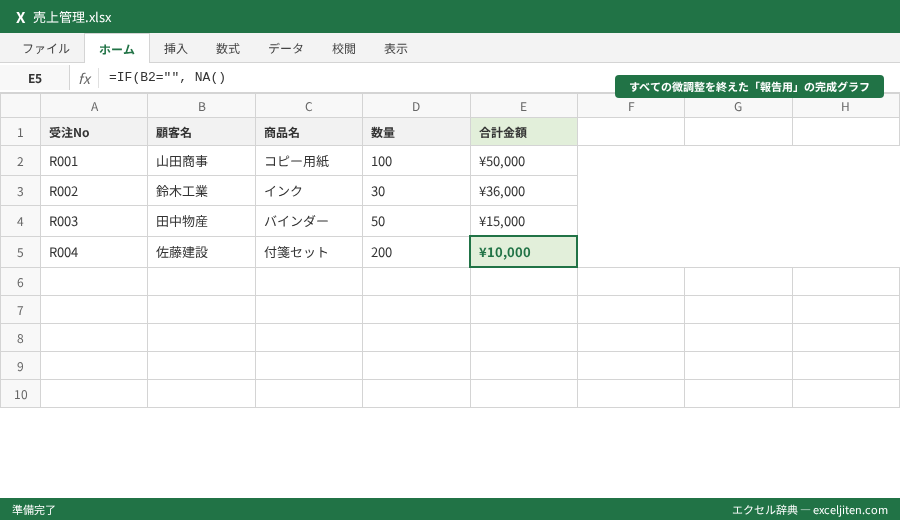Switch to the ホーム tab

(117, 49)
